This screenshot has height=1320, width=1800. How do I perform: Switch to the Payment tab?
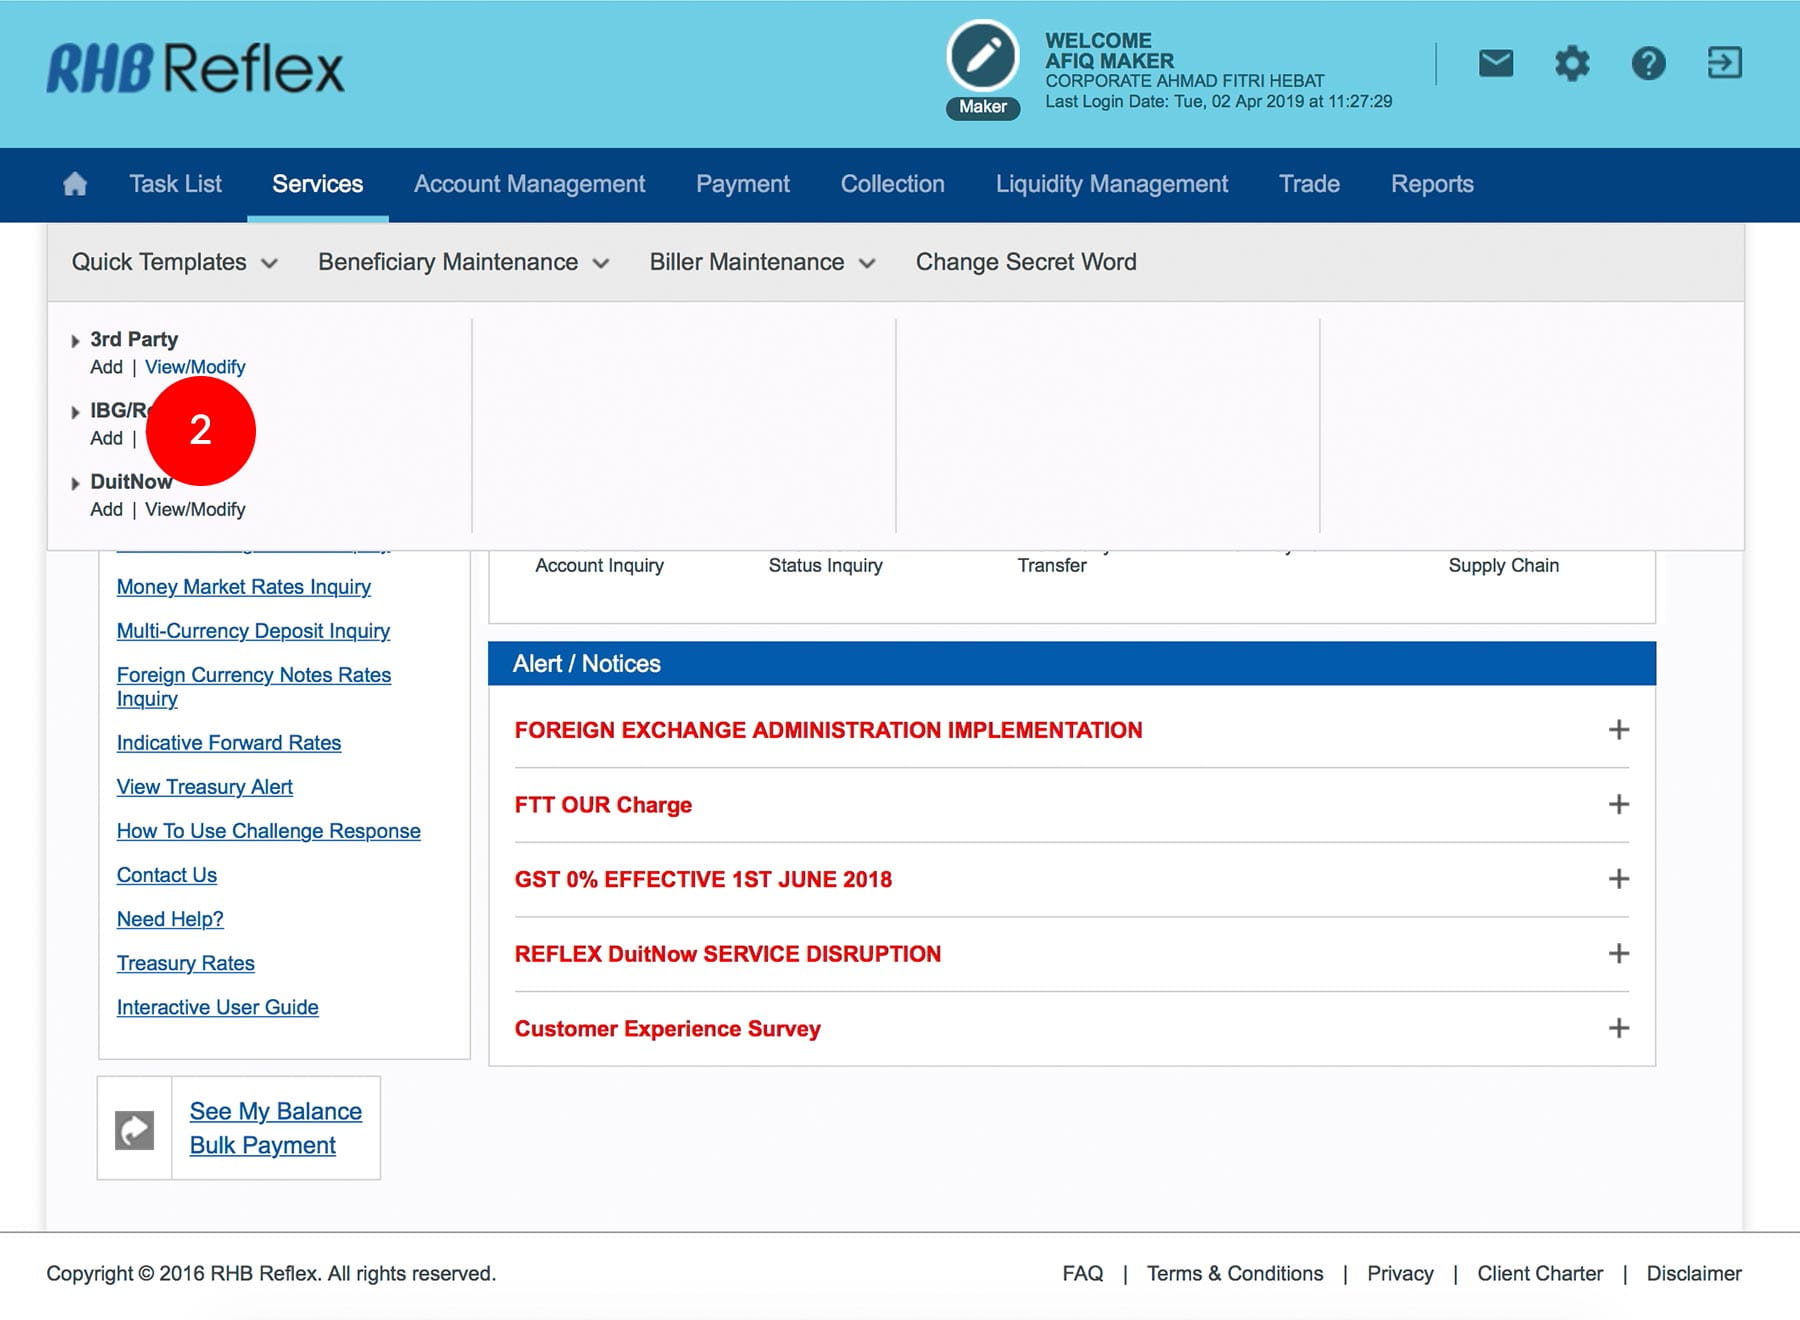(x=742, y=184)
